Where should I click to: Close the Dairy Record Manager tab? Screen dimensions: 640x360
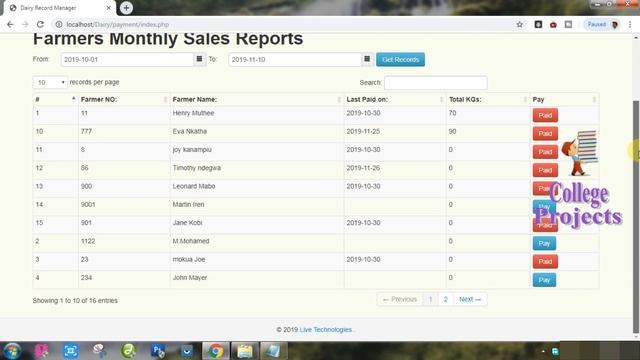(109, 8)
